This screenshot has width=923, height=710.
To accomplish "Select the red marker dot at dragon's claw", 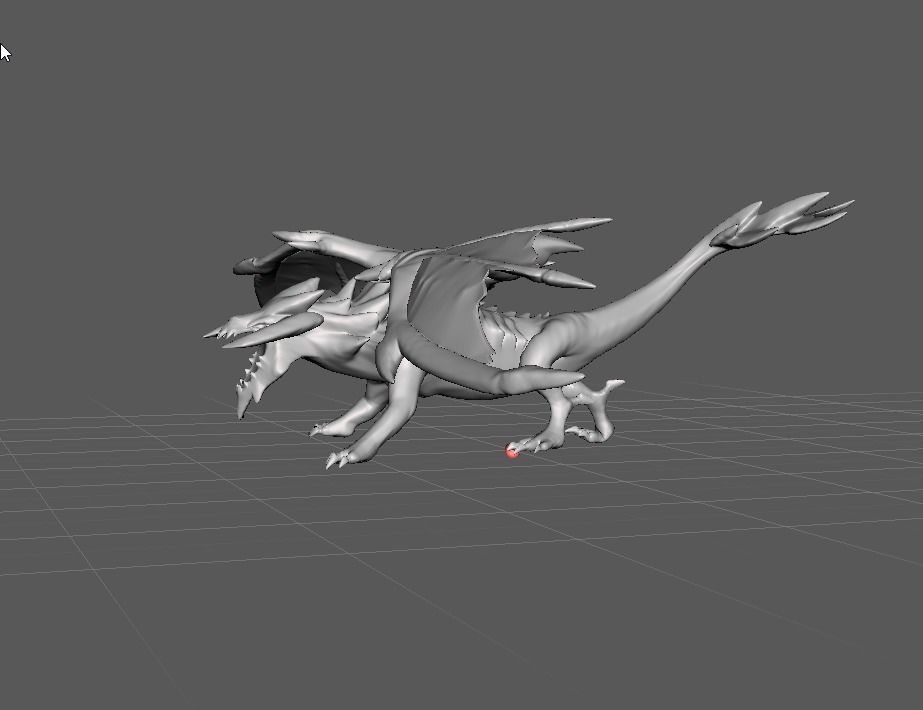I will pos(512,452).
